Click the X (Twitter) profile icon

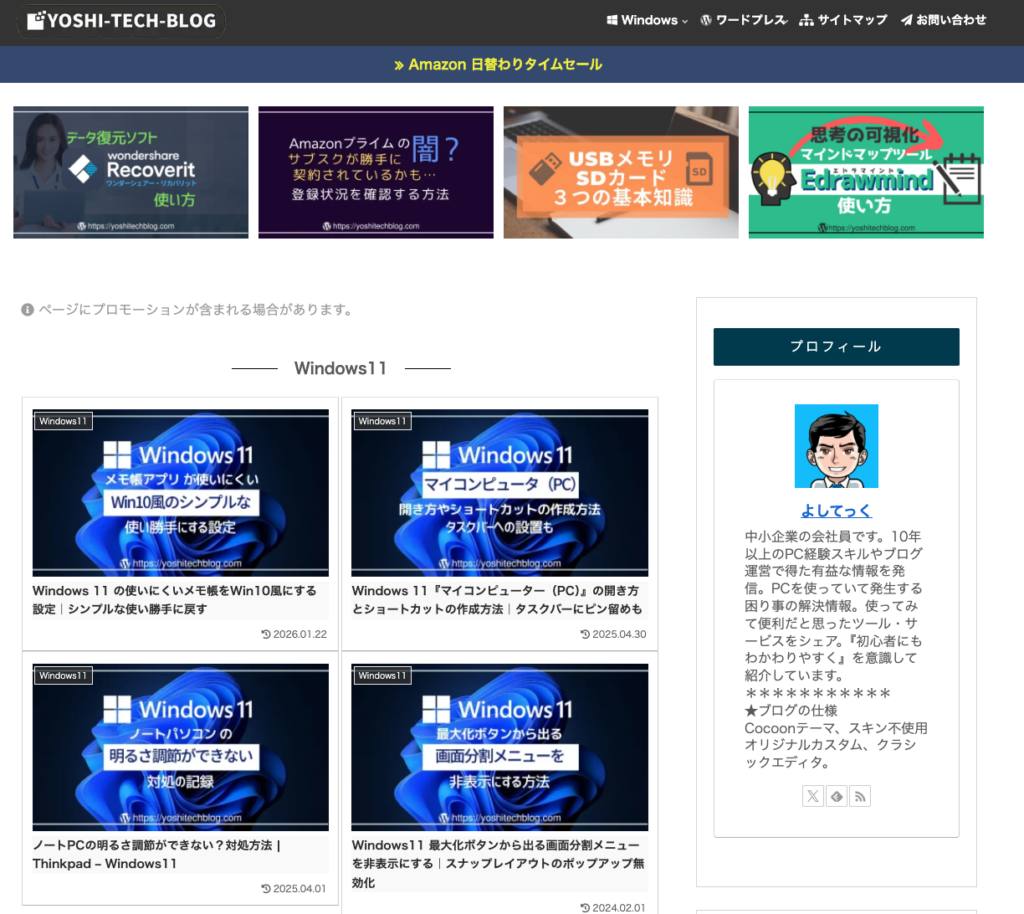point(813,796)
